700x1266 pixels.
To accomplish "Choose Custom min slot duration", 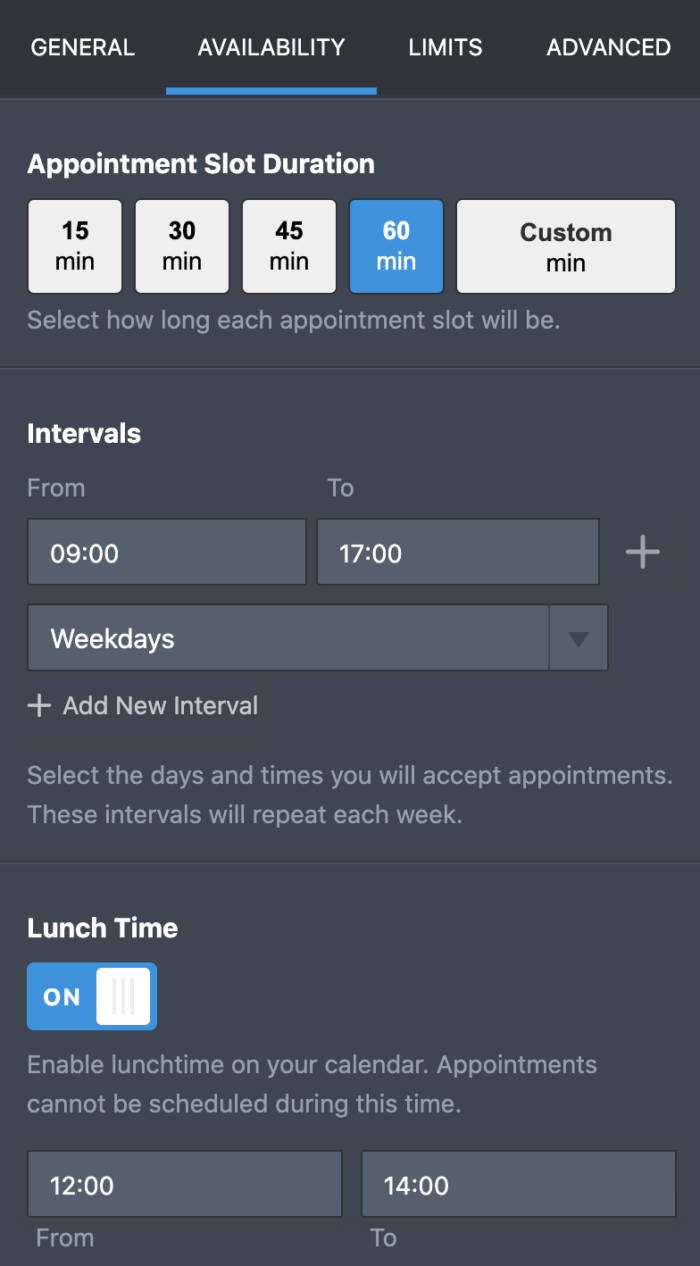I will 566,246.
